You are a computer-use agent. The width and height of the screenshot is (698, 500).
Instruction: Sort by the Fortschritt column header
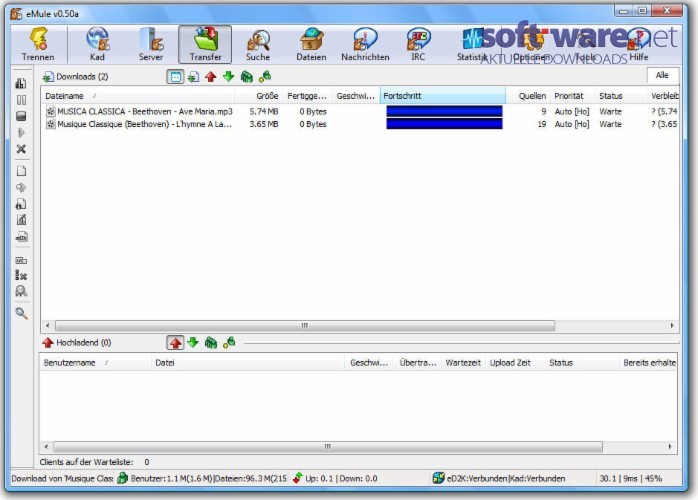click(442, 96)
